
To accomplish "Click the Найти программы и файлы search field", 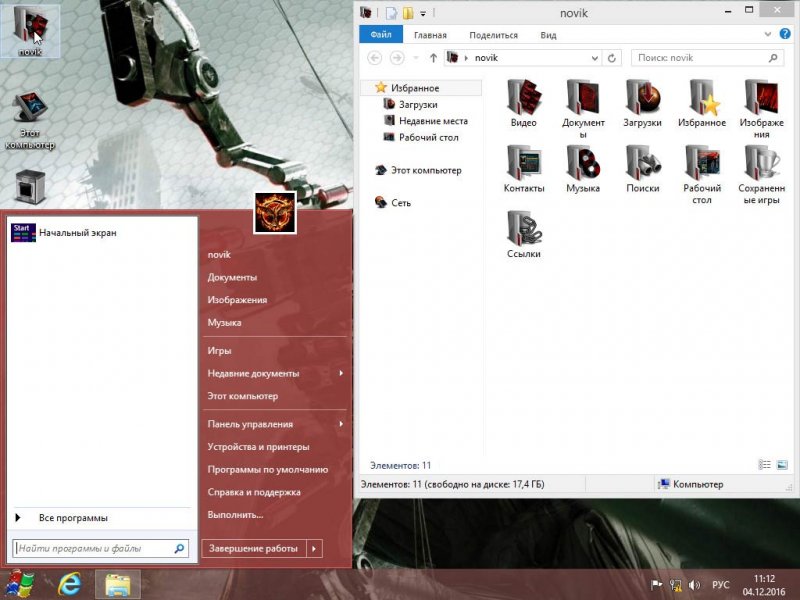I will coord(100,548).
